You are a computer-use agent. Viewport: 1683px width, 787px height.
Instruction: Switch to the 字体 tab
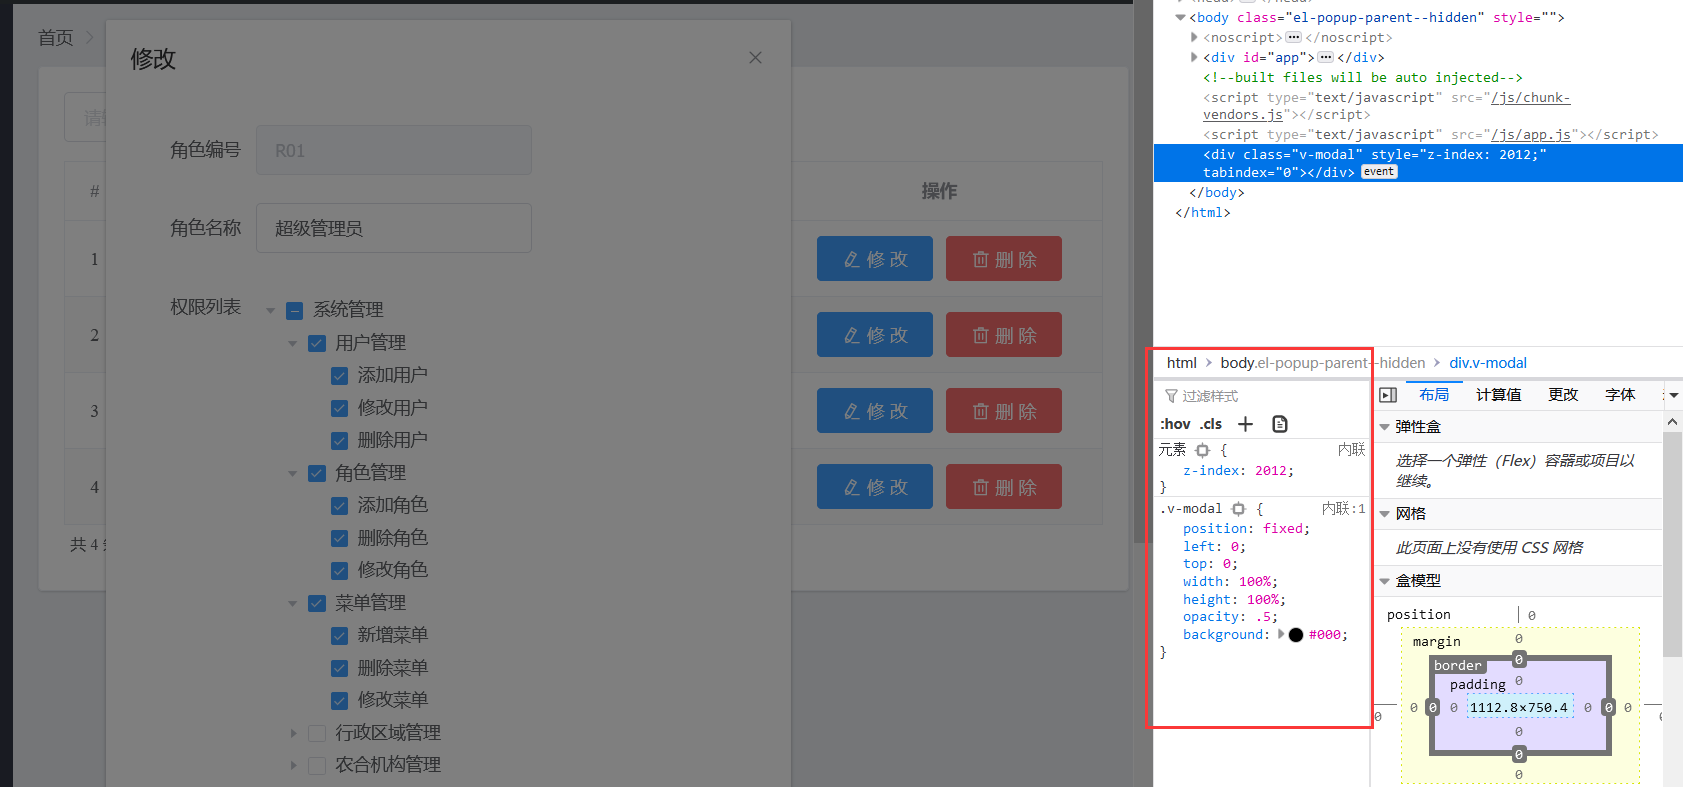[1620, 395]
